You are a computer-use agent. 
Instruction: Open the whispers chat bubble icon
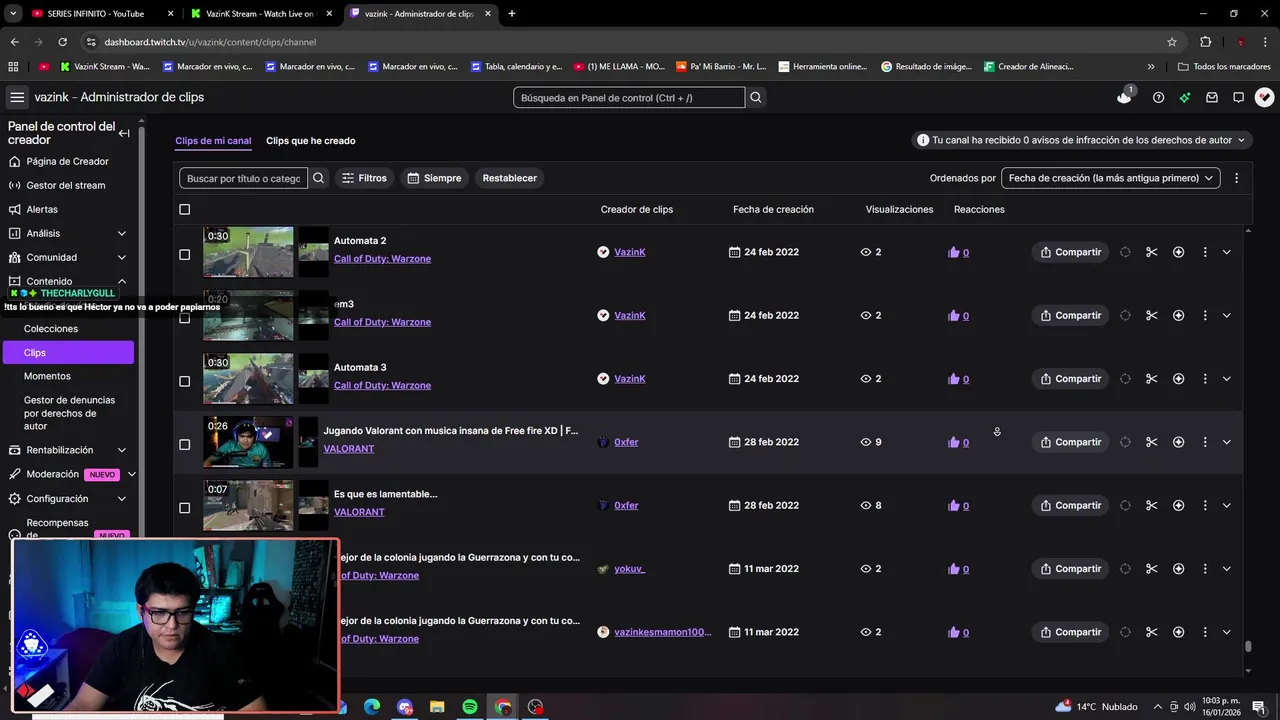point(1238,97)
